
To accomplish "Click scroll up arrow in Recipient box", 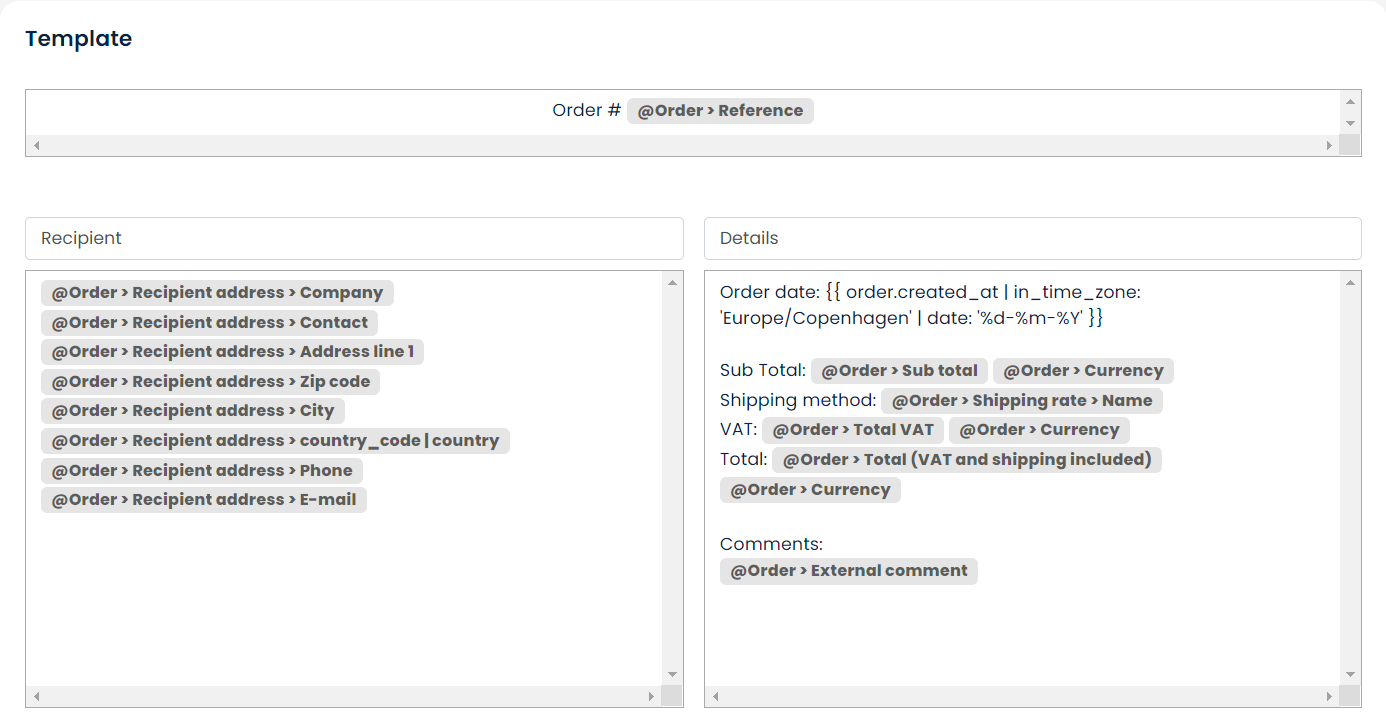I will [x=672, y=283].
